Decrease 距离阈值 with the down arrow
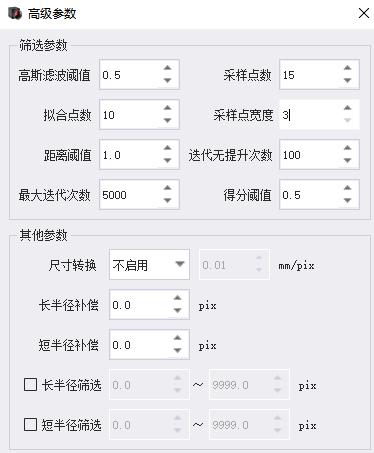This screenshot has width=374, height=453. [167, 161]
